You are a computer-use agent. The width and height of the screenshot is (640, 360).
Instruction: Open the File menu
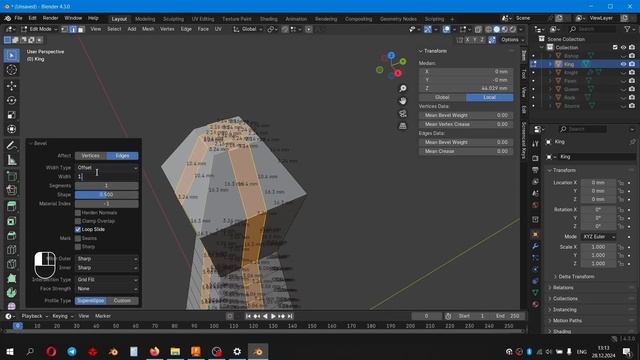[18, 18]
